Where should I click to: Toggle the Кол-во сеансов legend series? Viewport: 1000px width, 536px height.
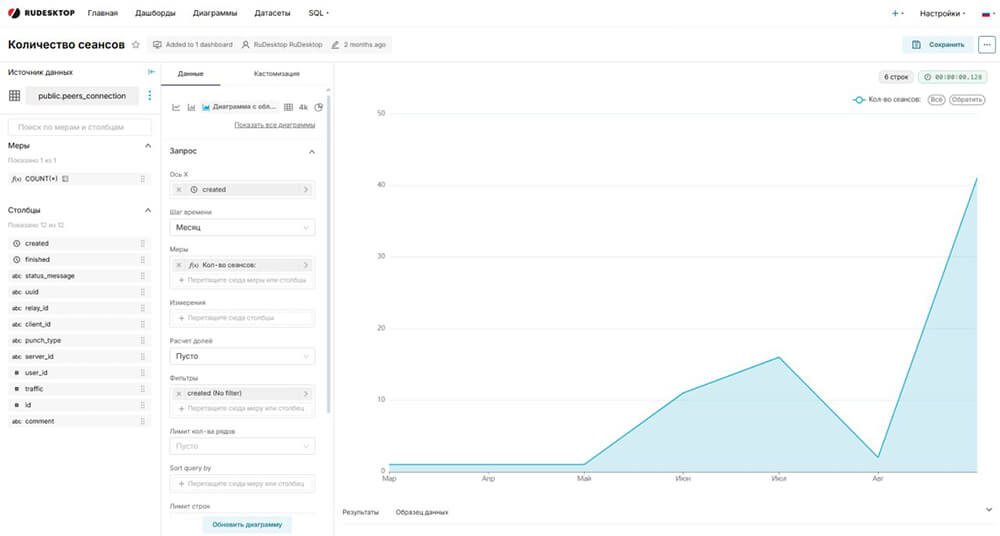[886, 100]
